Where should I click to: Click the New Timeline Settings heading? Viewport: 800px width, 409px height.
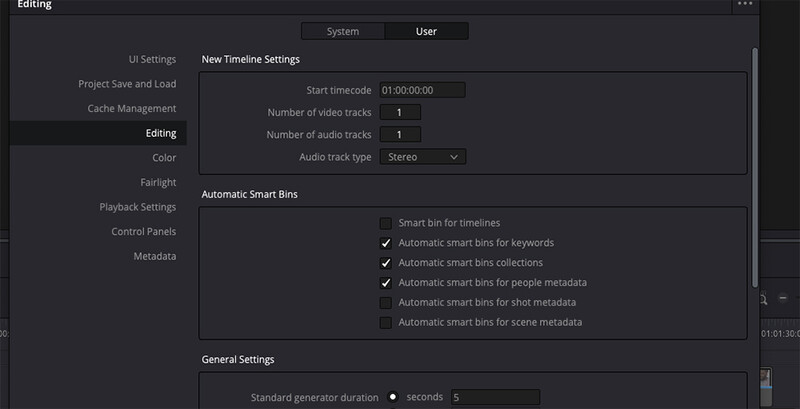251,59
